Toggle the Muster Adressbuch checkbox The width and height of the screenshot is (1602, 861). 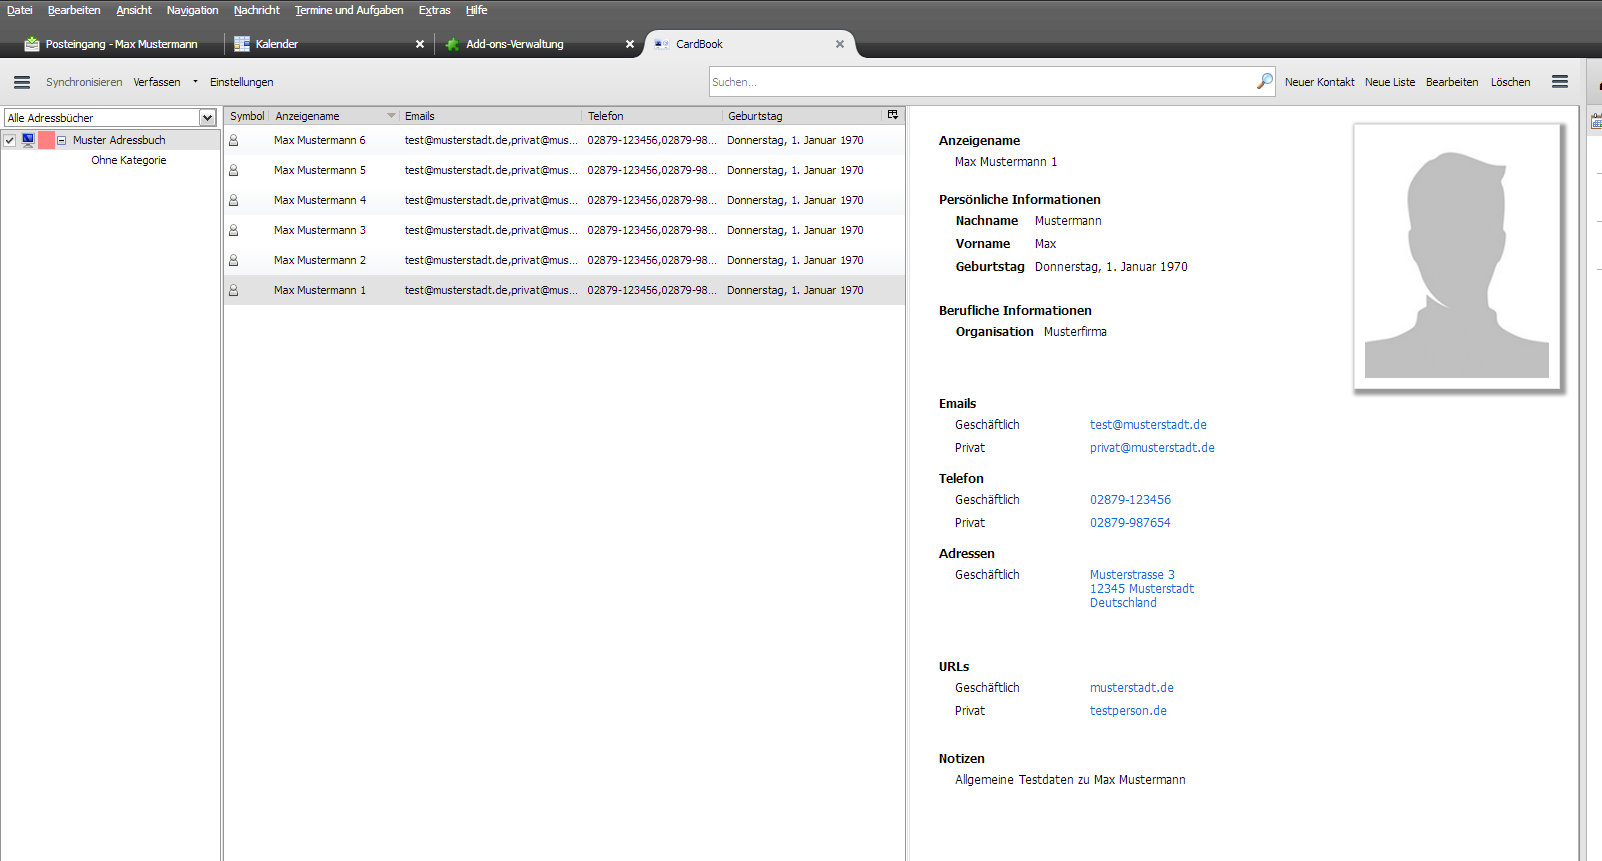(10, 140)
